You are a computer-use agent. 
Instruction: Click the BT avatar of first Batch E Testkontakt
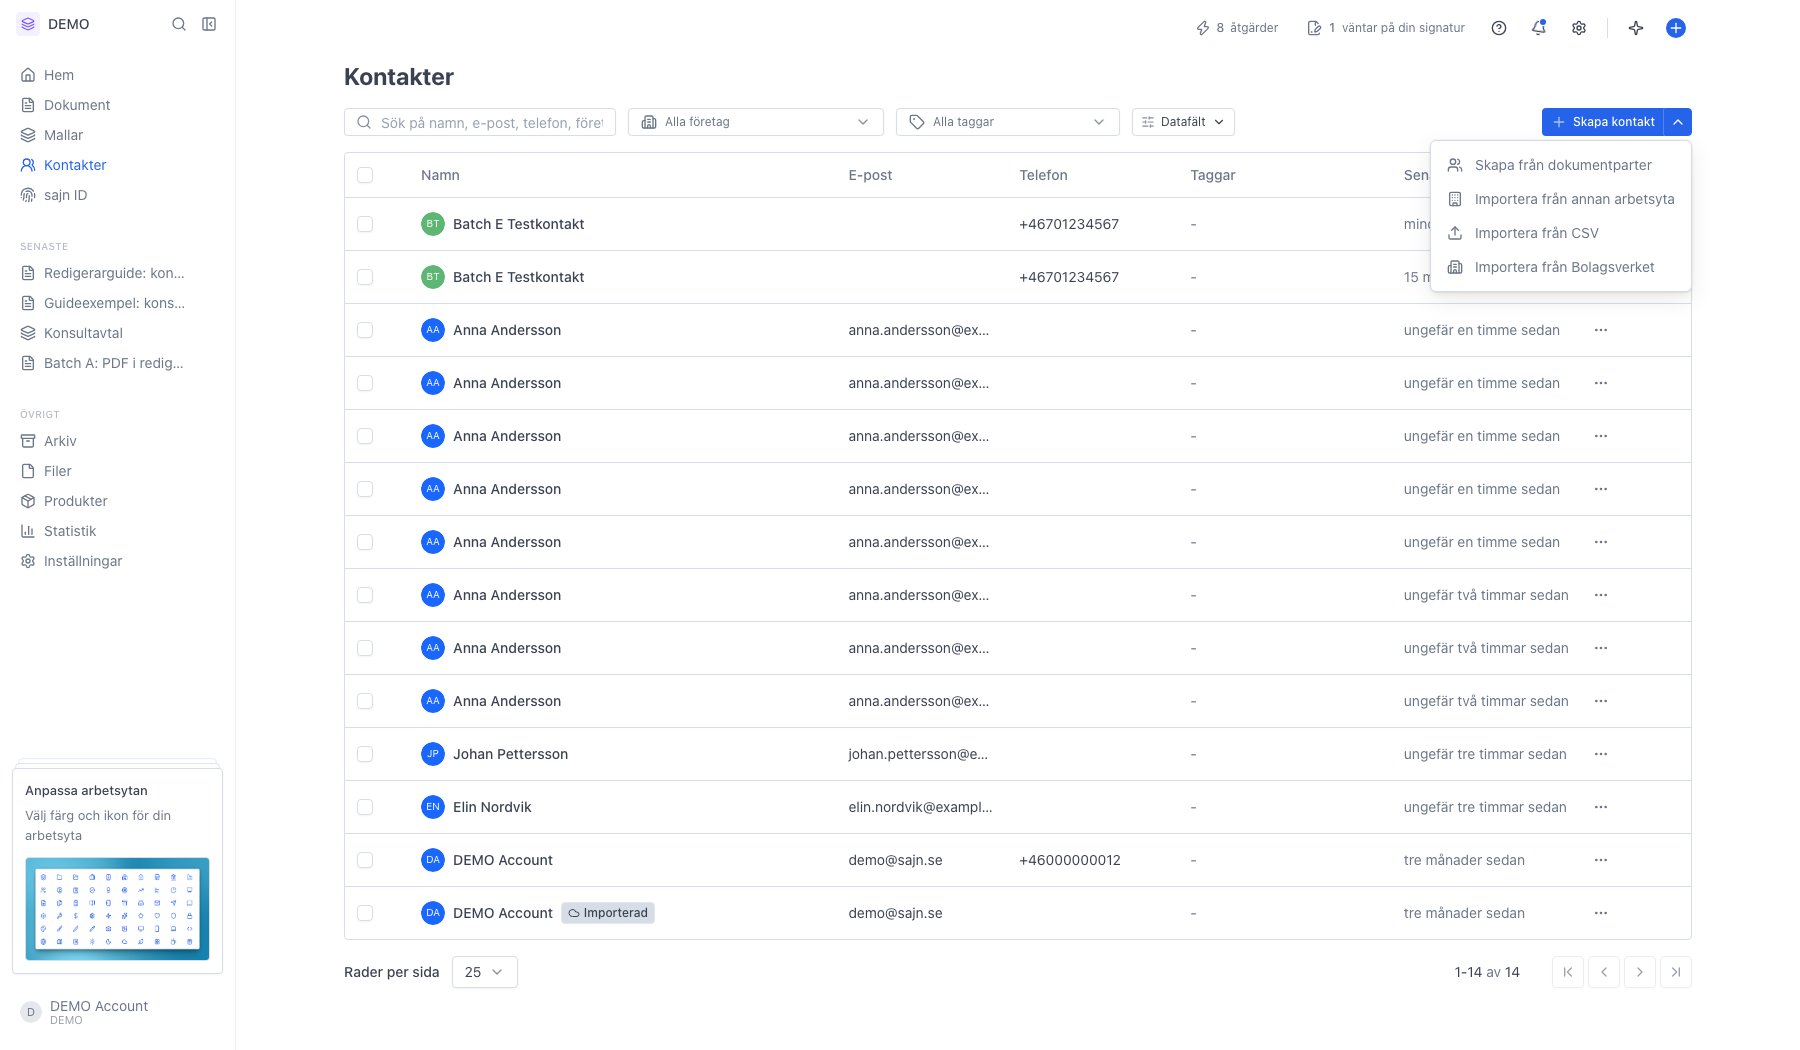[x=432, y=224]
